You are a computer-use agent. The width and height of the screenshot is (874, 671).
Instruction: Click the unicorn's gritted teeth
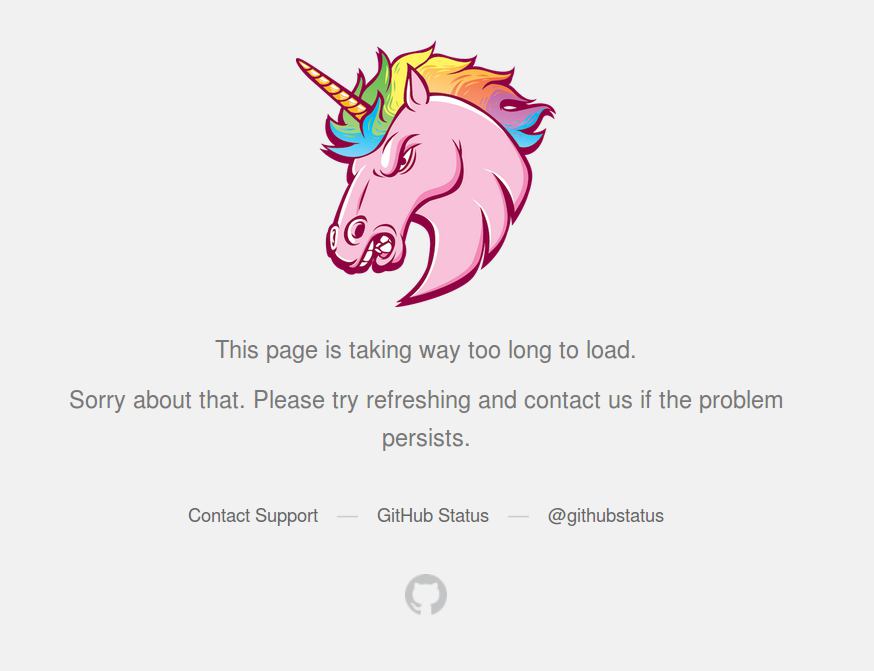coord(384,246)
